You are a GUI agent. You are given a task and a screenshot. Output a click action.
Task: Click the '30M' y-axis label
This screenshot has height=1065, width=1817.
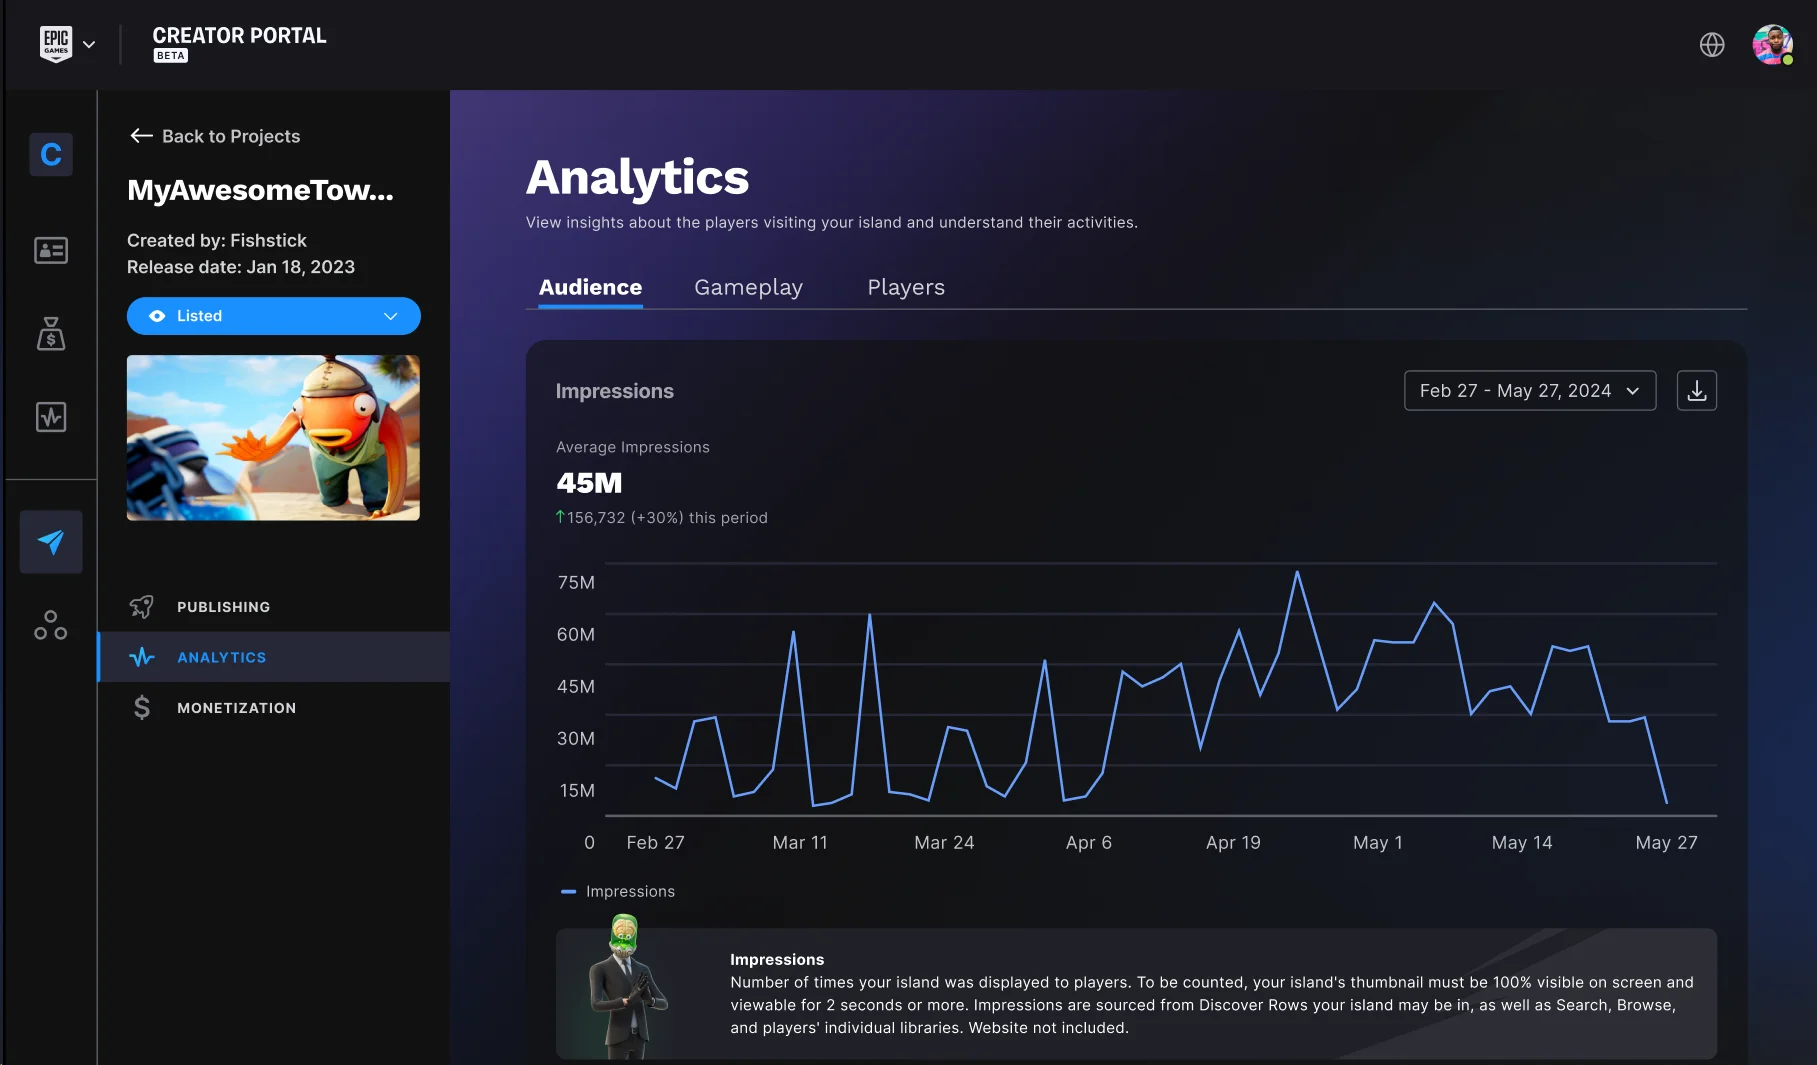click(x=576, y=738)
